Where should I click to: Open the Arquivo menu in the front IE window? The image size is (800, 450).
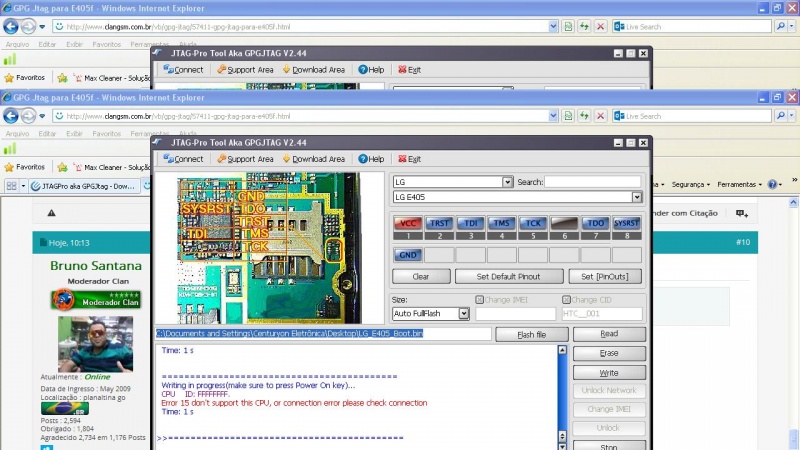pos(17,134)
